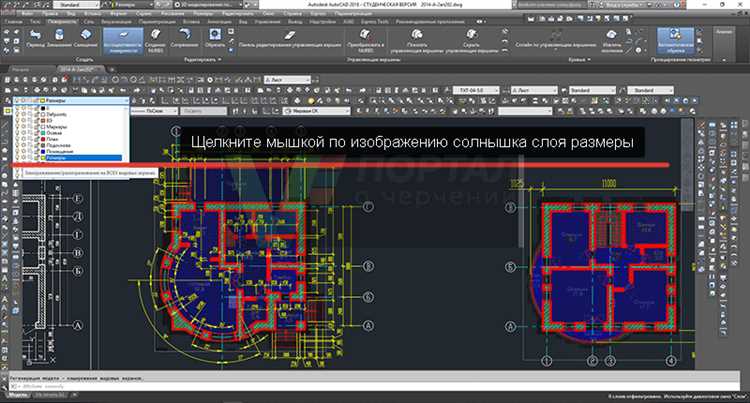Collapse the layer dropdown showing Размеры

126,100
